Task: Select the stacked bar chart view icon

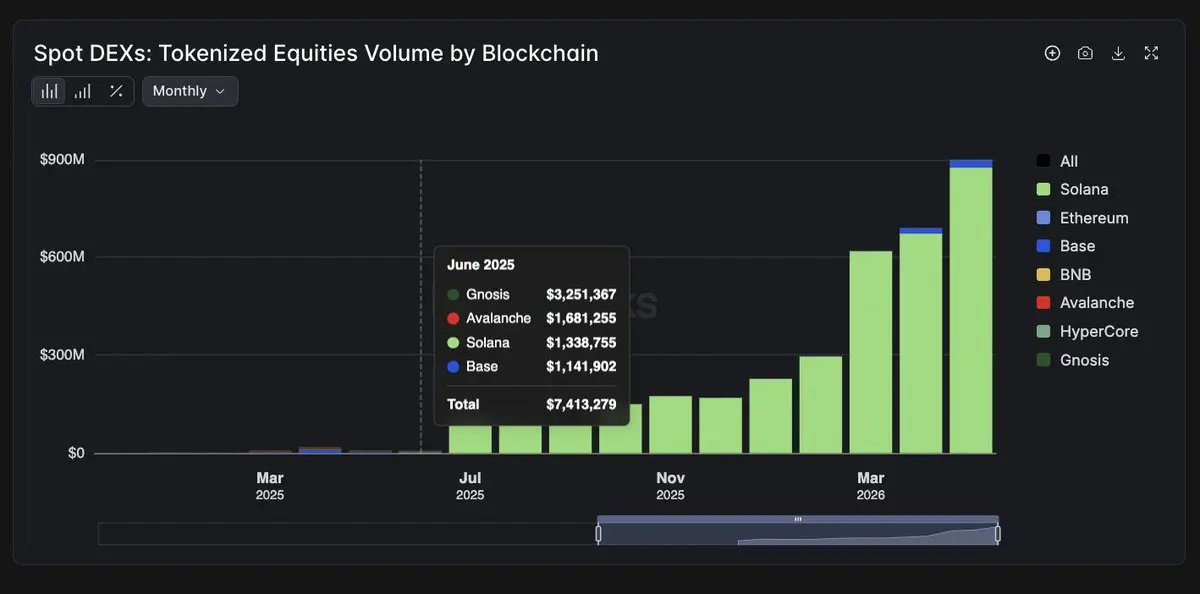Action: [49, 91]
